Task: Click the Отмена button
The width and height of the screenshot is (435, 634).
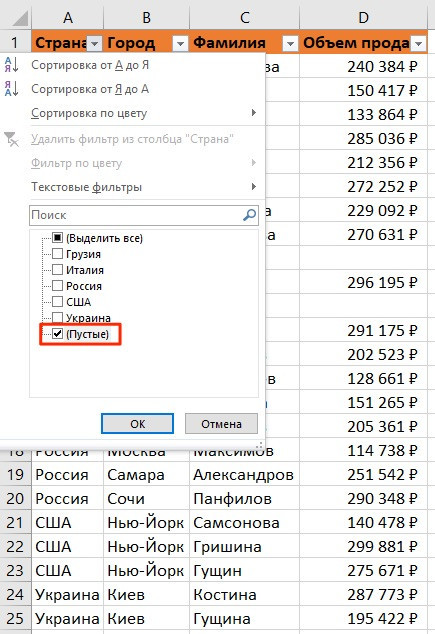Action: click(x=221, y=423)
